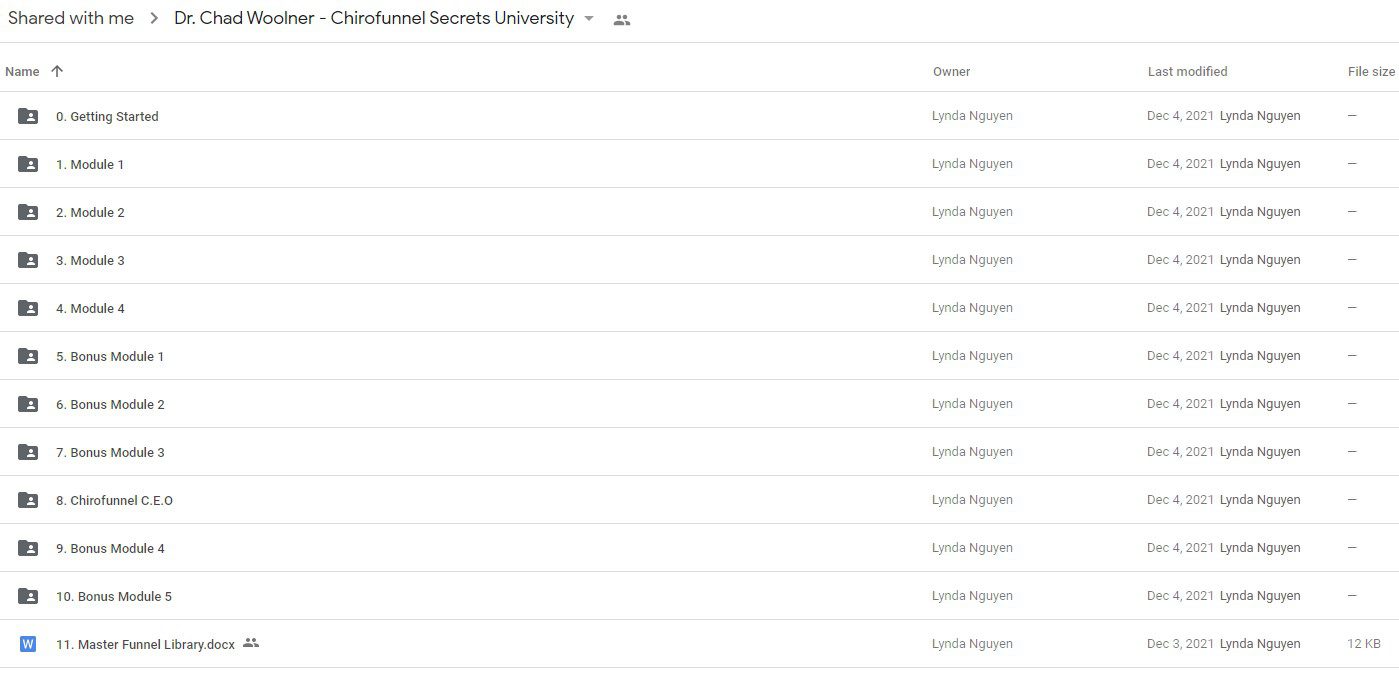Select the '10. Bonus Module 5' folder name

tap(114, 596)
